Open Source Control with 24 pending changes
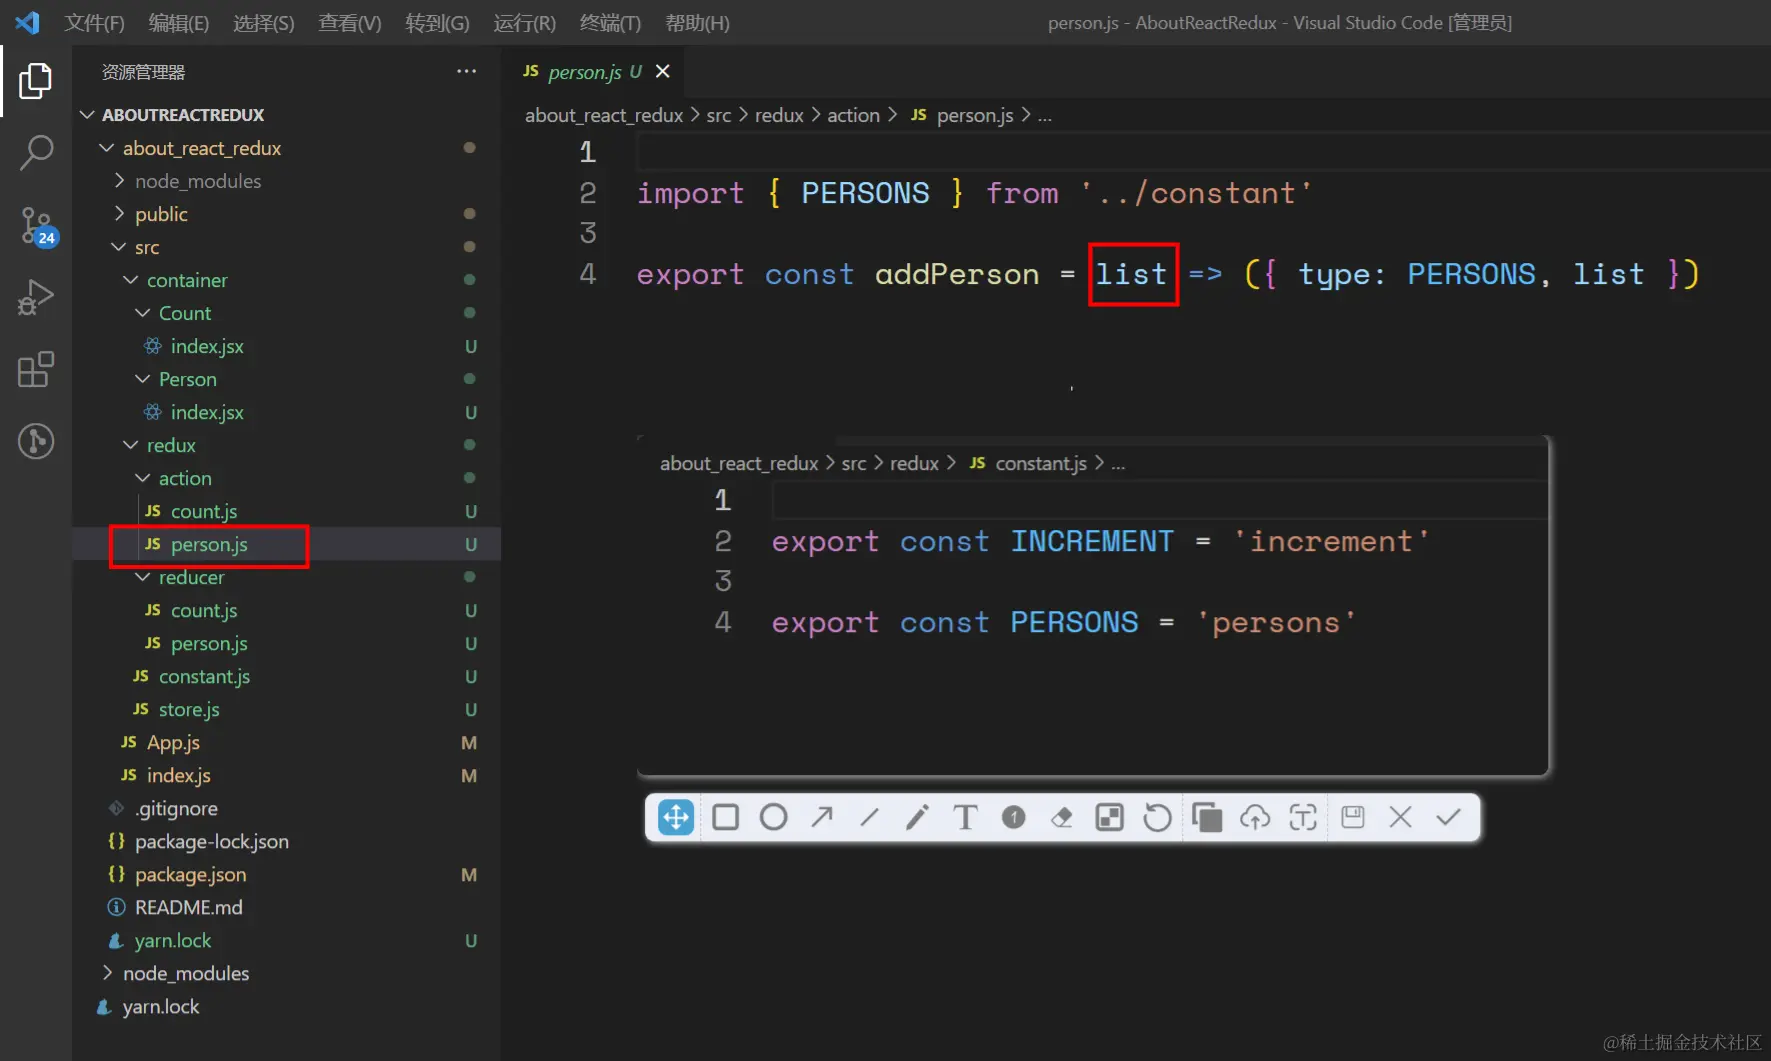The image size is (1771, 1061). [x=38, y=226]
